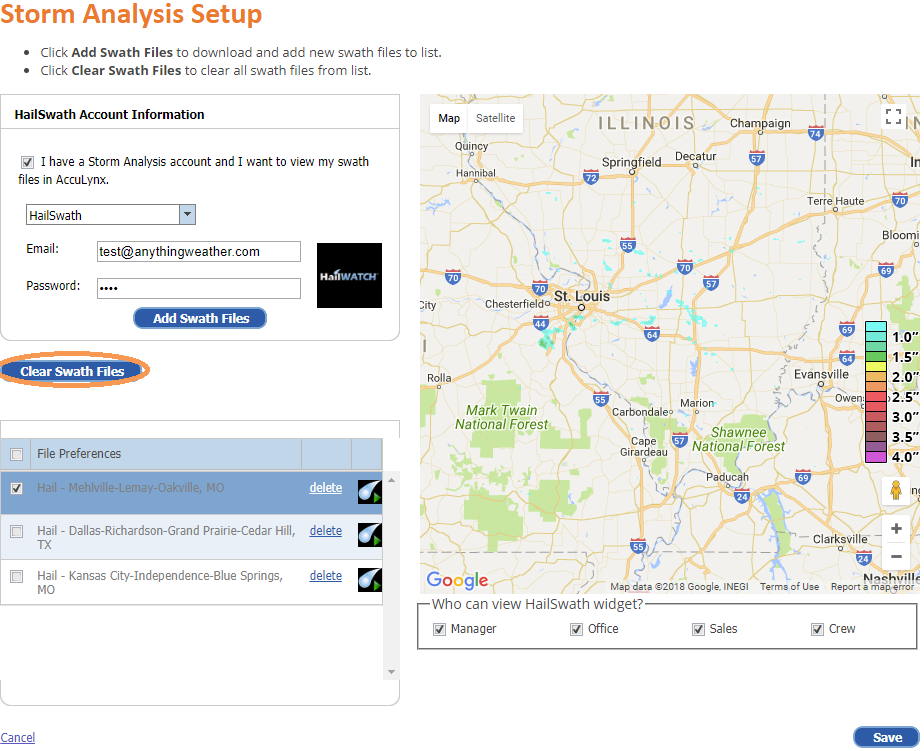
Task: Click the Terre Haute label on map
Action: (x=836, y=201)
